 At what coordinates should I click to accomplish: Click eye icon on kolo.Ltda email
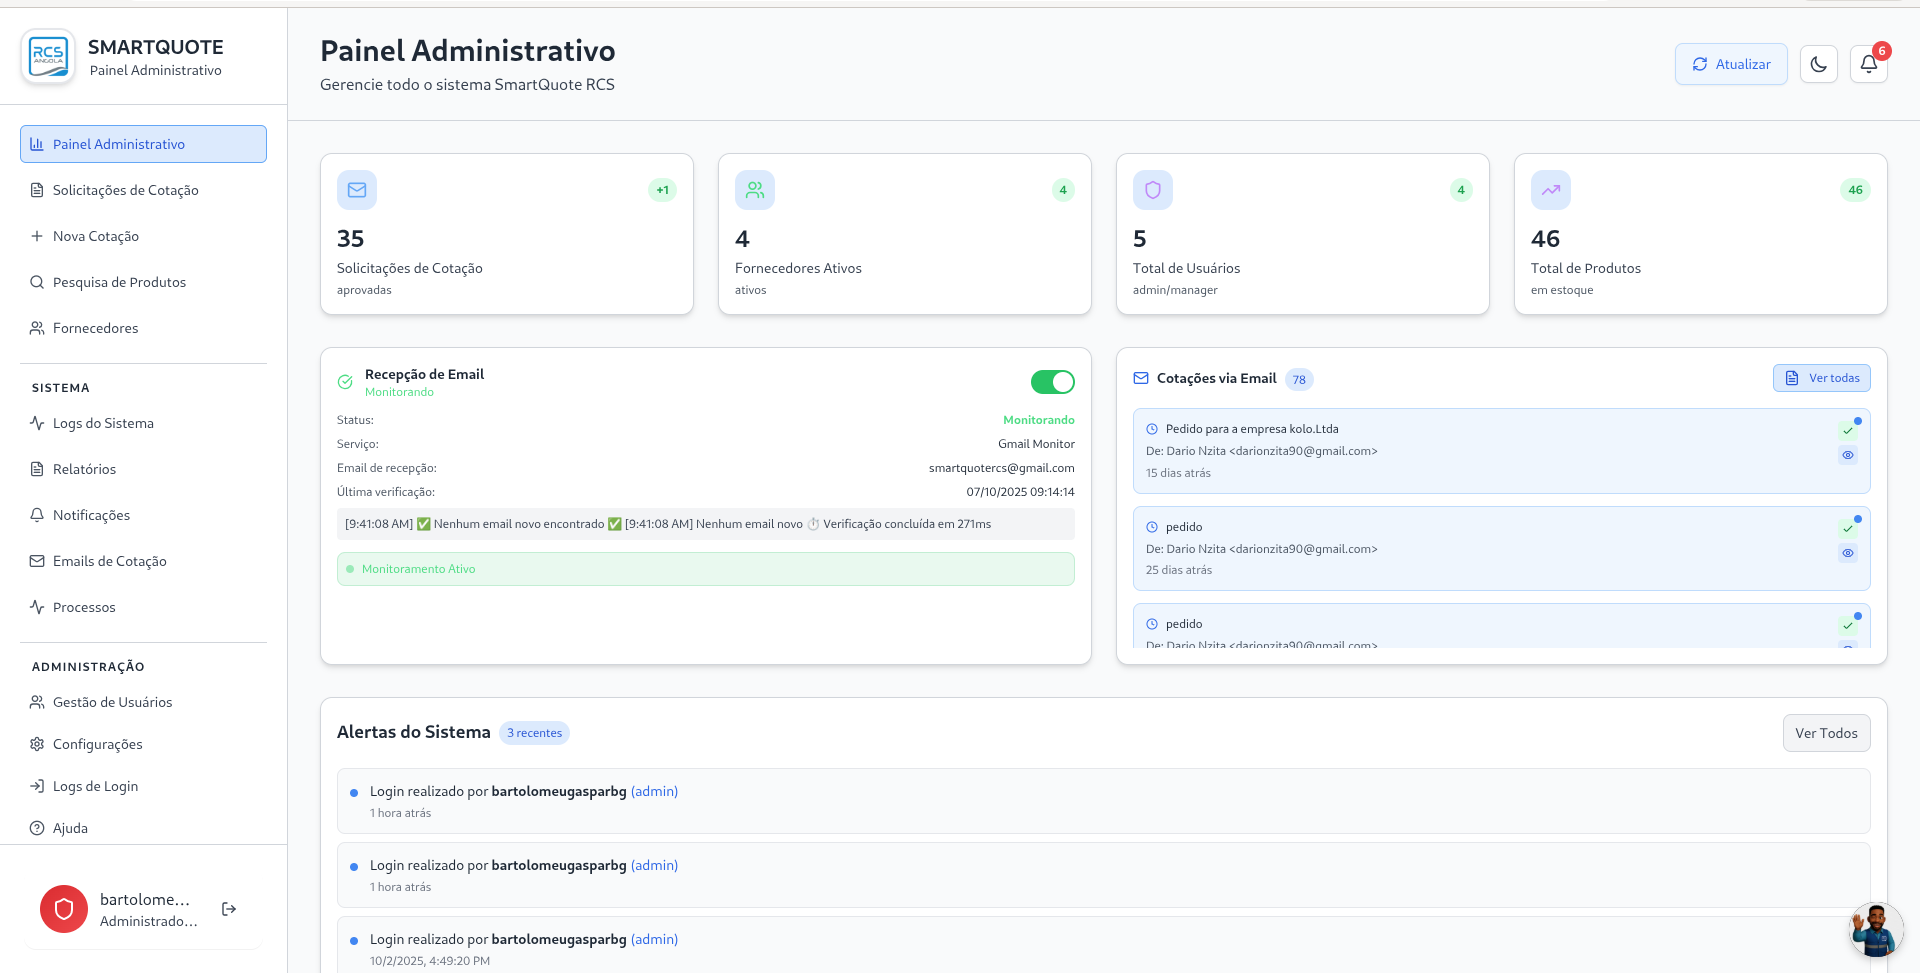[1848, 455]
